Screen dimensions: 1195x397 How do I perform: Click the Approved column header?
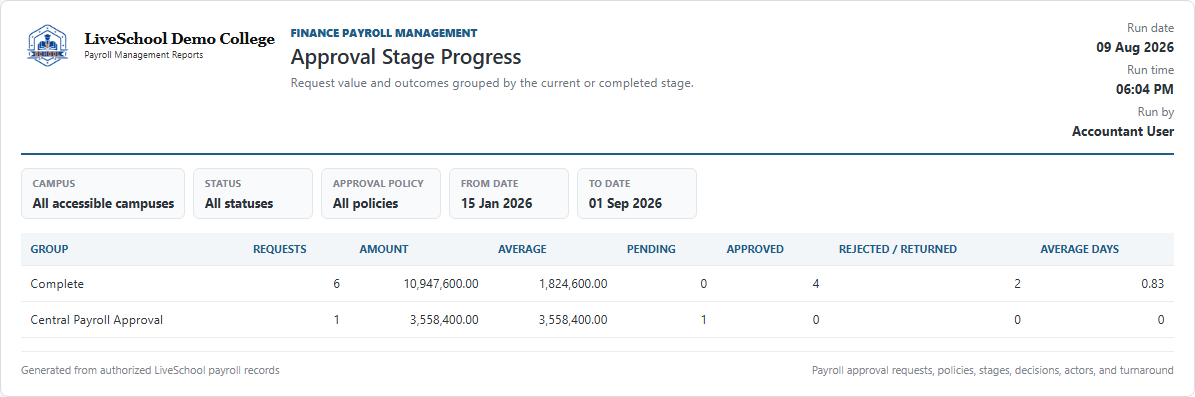pos(755,249)
